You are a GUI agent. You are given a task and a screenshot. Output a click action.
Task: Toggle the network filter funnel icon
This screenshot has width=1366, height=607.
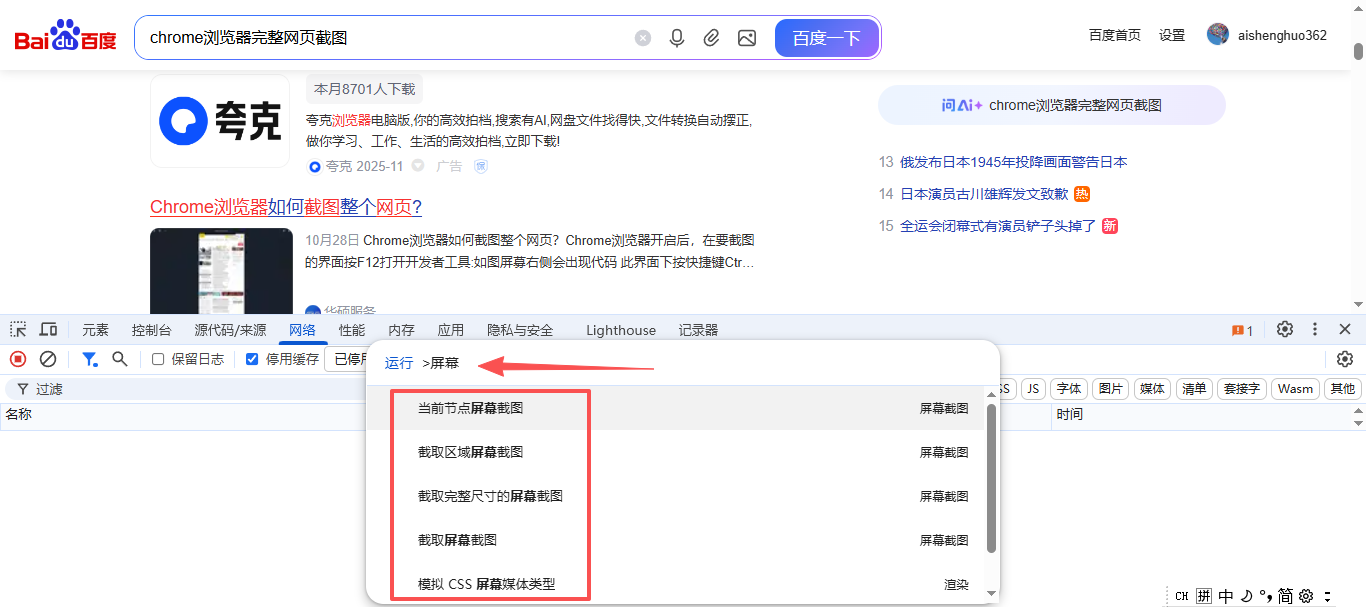pyautogui.click(x=90, y=359)
